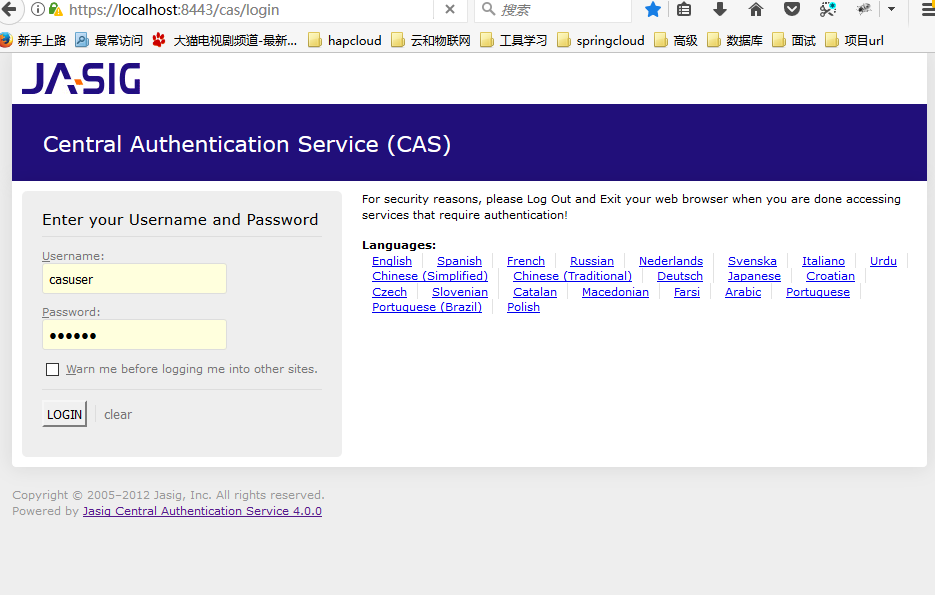Switch language to Japanese

[754, 276]
